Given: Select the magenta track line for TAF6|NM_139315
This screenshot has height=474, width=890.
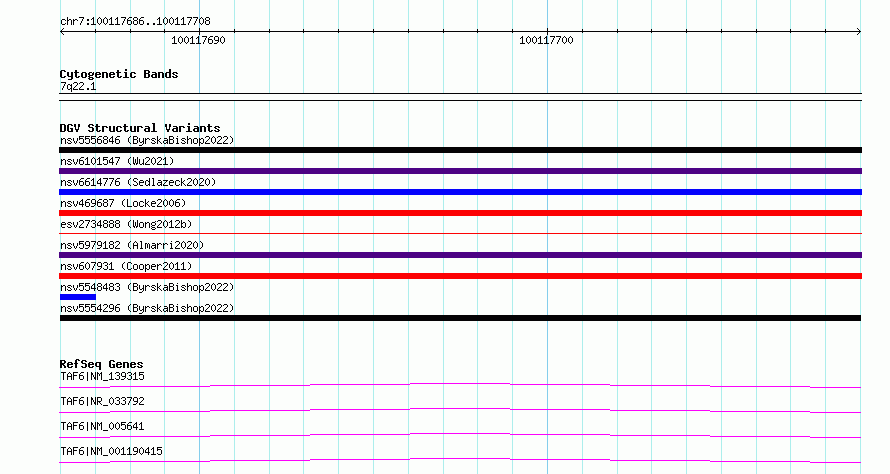Looking at the screenshot, I should [460, 385].
